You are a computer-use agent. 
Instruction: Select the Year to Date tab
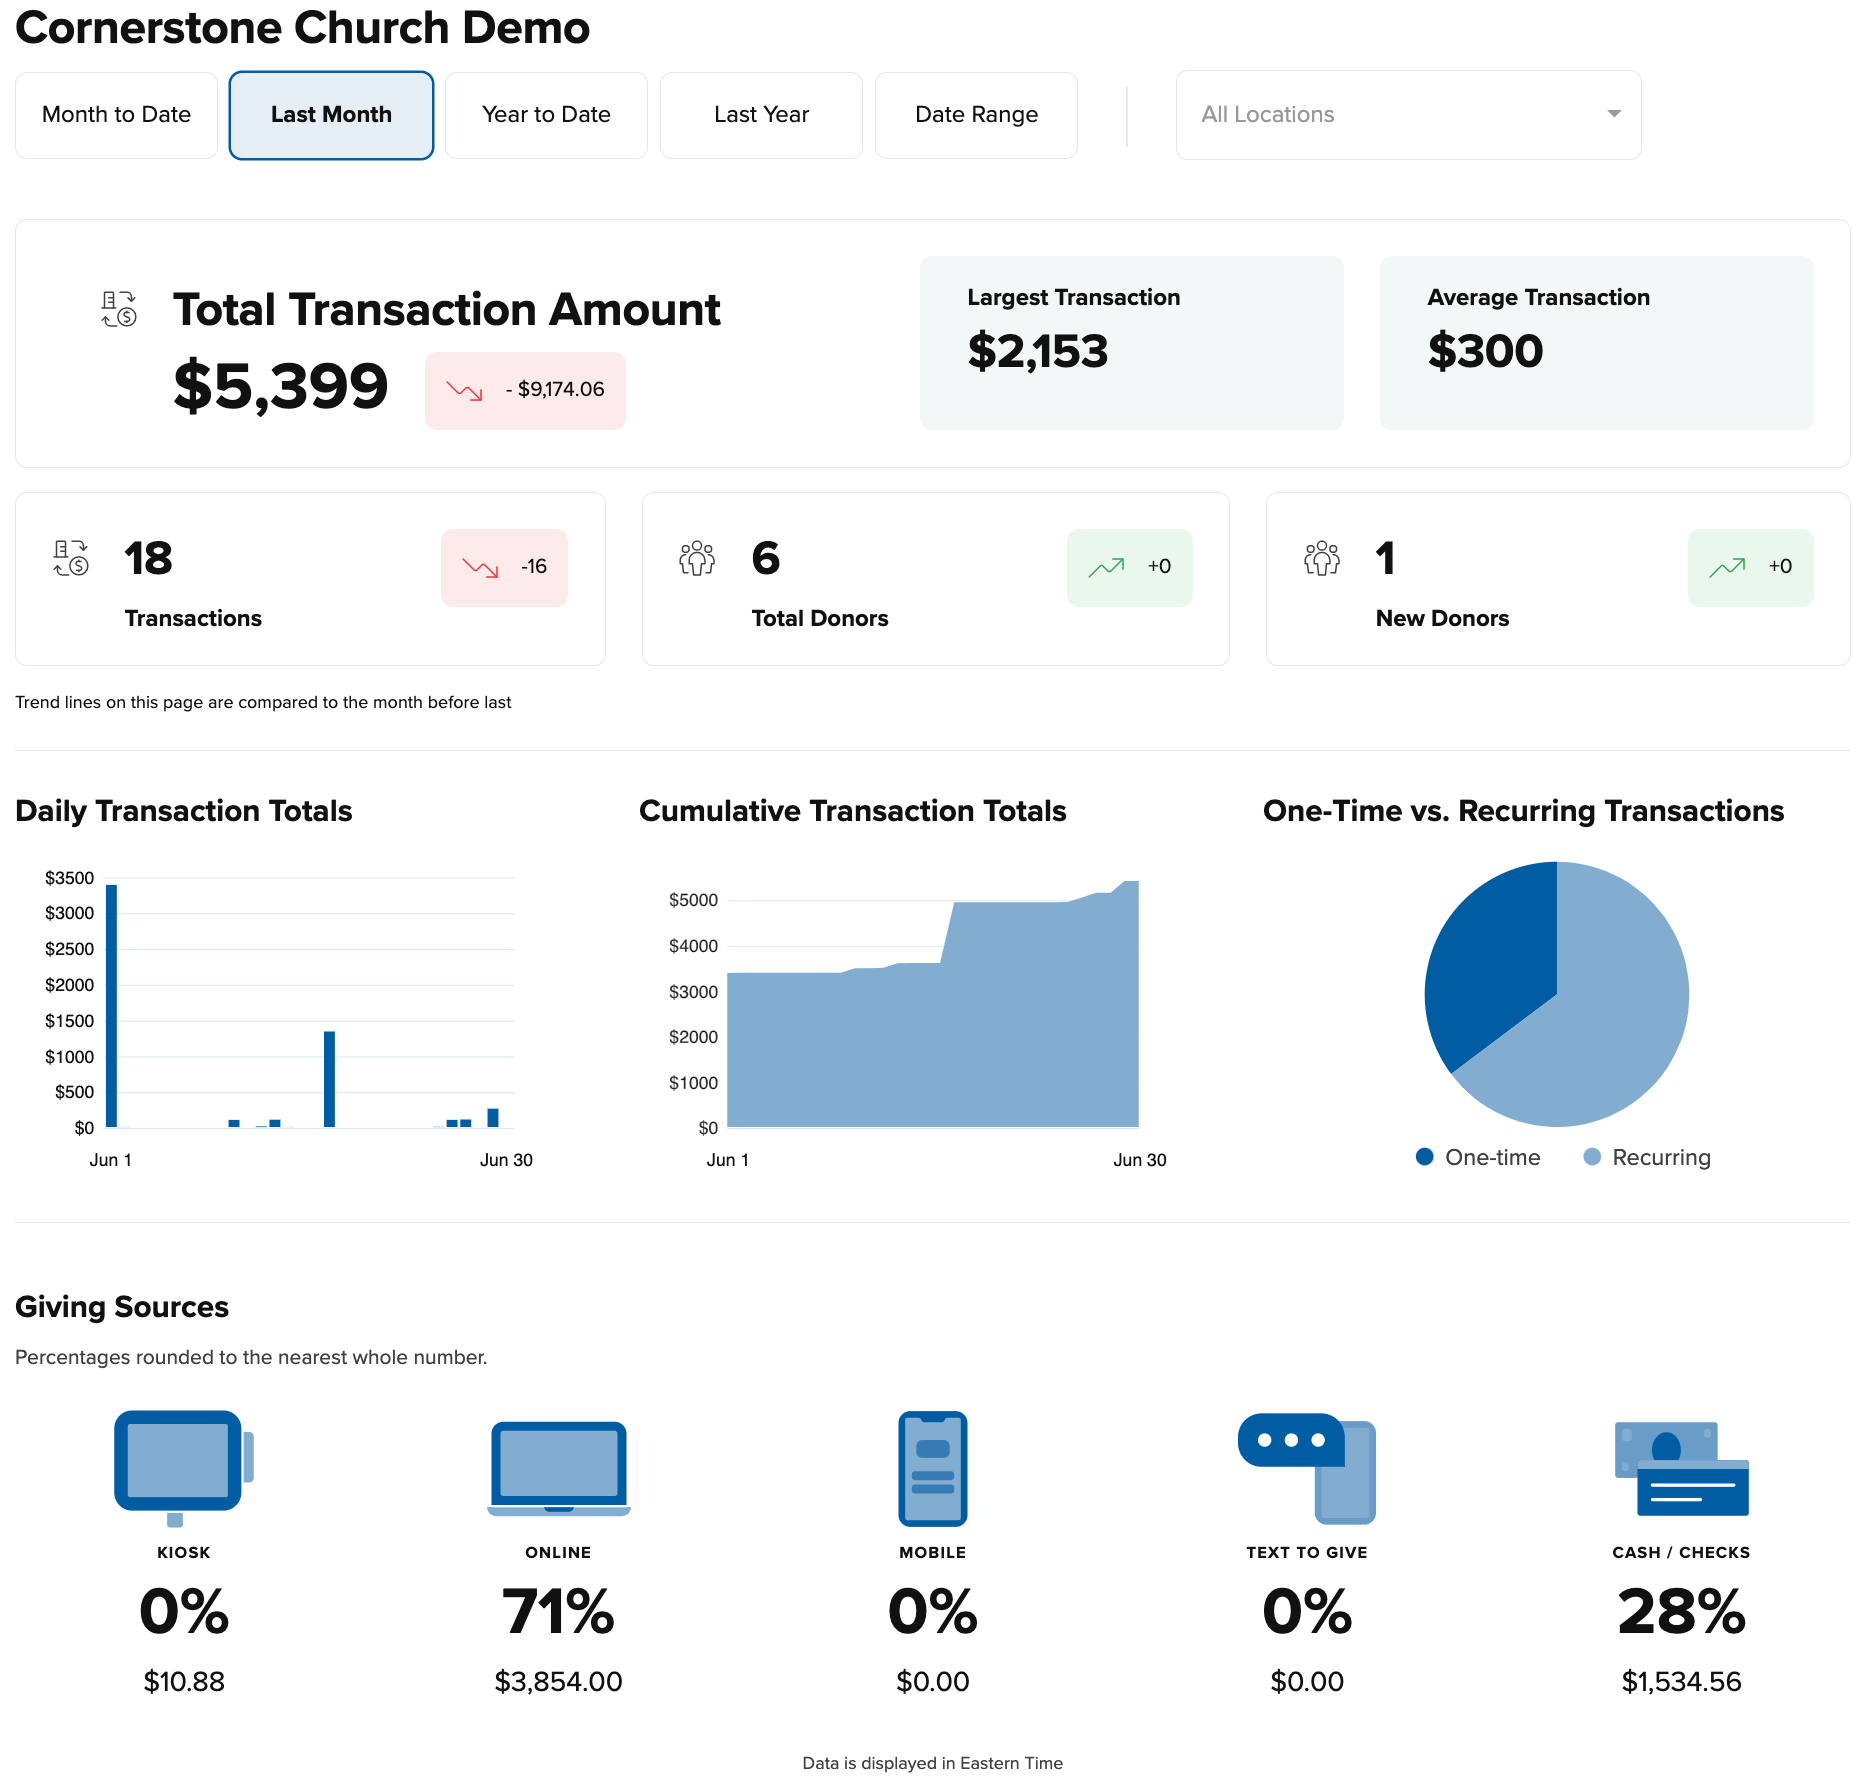546,115
